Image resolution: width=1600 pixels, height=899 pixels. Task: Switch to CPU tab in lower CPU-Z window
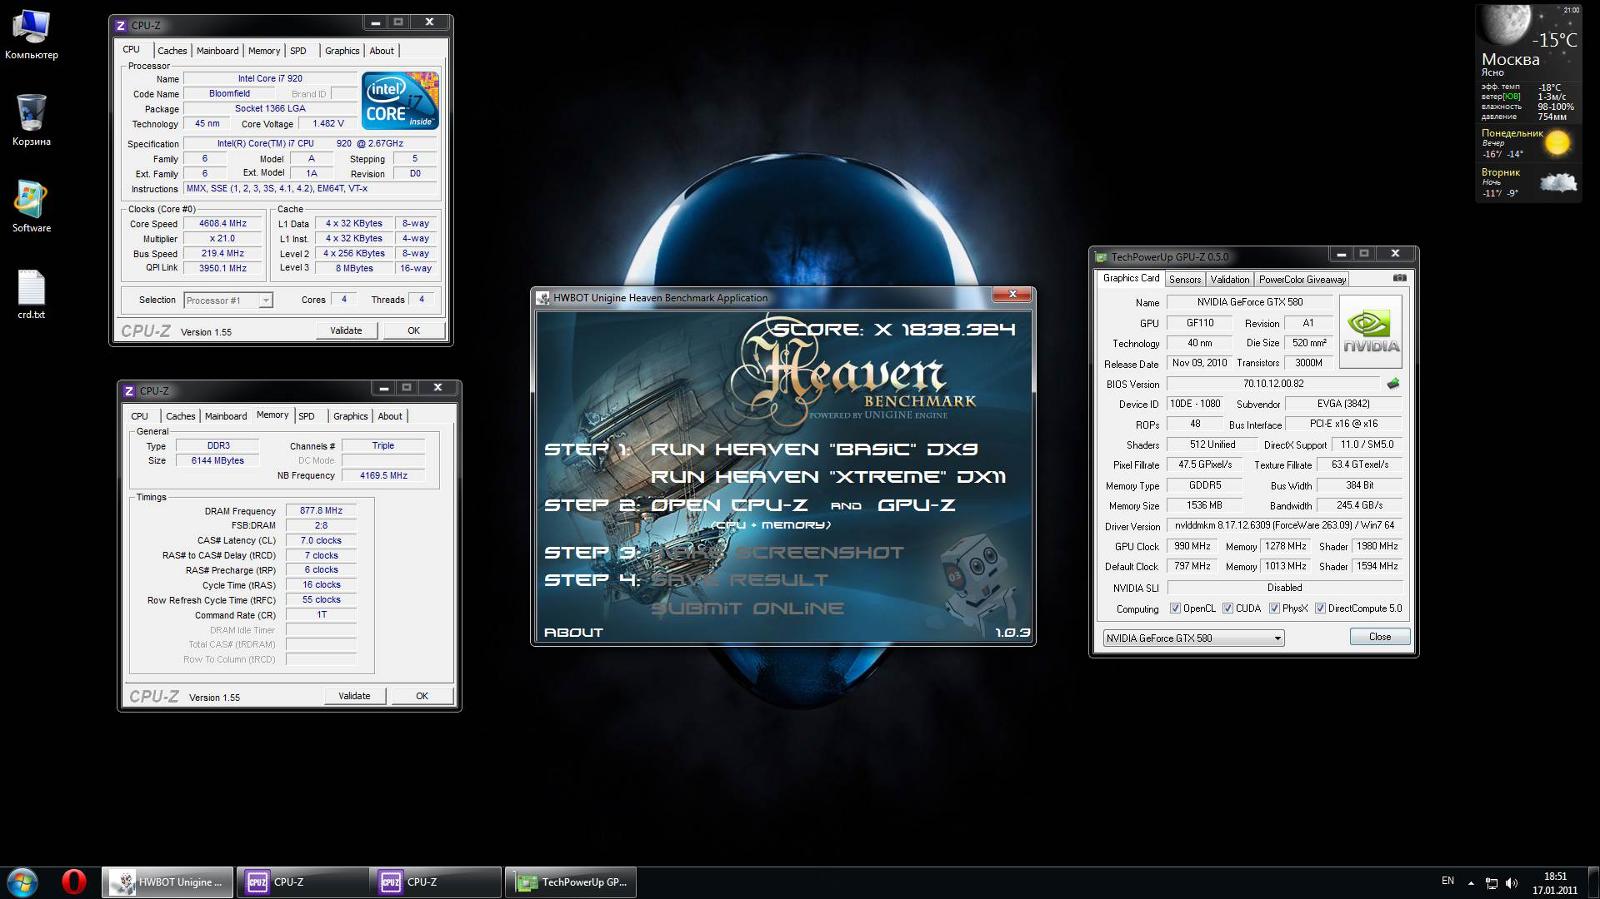click(139, 417)
